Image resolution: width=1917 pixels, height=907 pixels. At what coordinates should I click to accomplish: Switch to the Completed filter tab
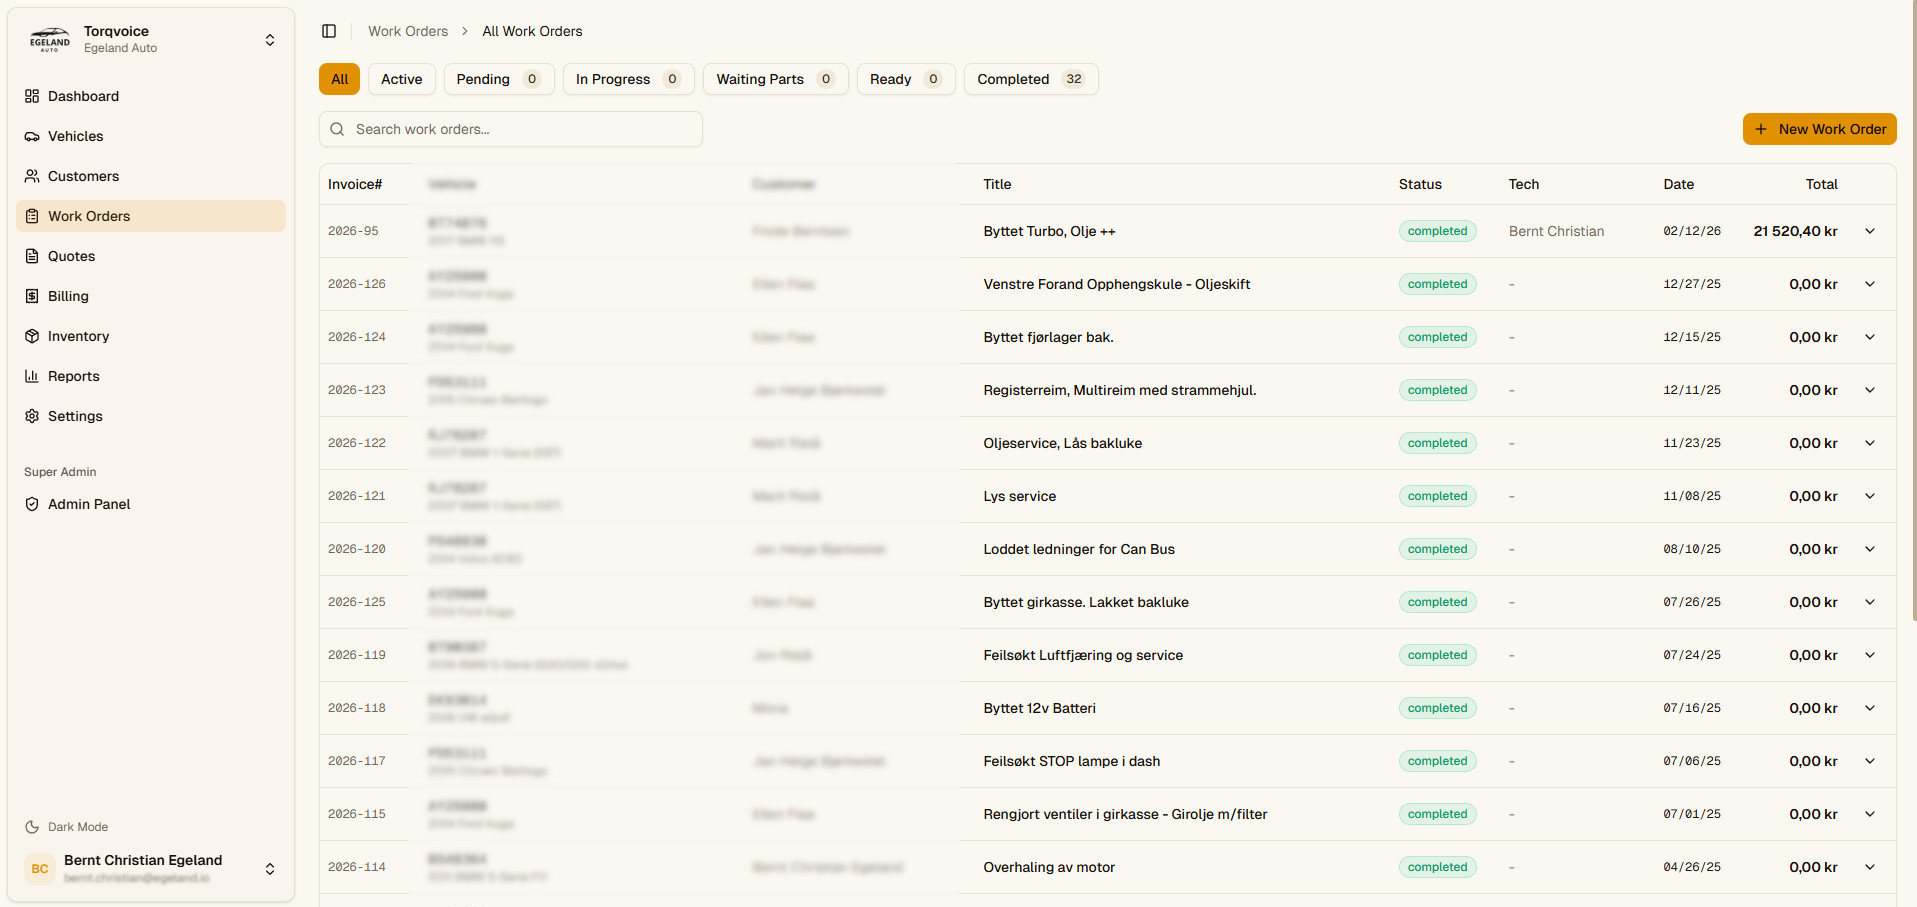(x=1030, y=79)
